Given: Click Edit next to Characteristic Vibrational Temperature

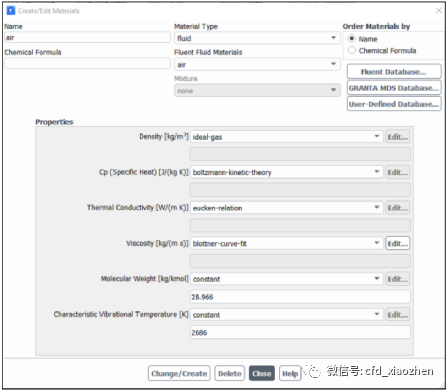Looking at the screenshot, I should click(398, 315).
